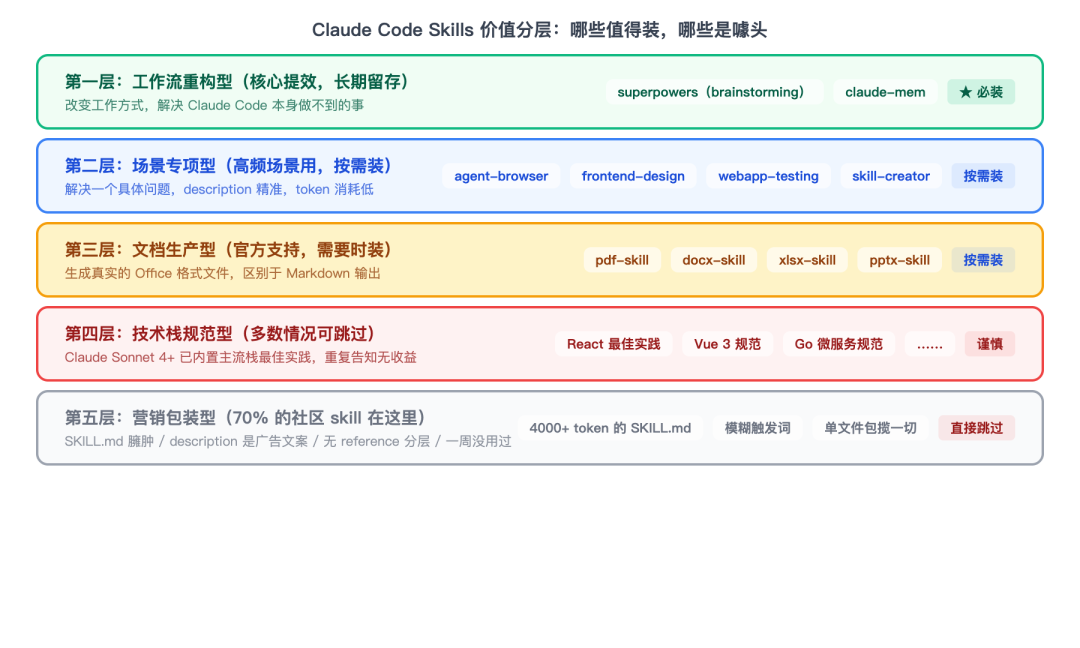The height and width of the screenshot is (648, 1080).
Task: Click subtitle 改变工作方式，解决 Claude Code 本身做不到的事
Action: click(x=214, y=105)
